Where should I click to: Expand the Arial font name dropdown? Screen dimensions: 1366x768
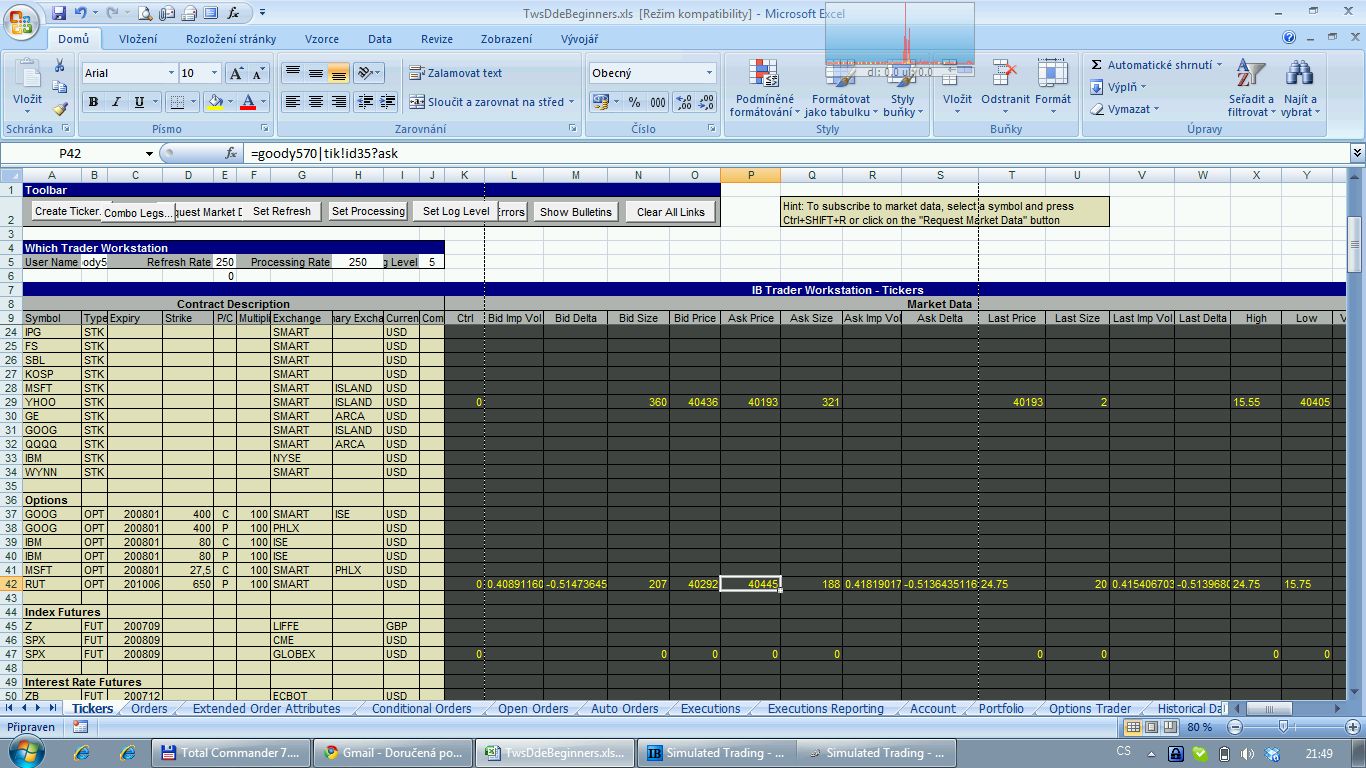point(170,73)
